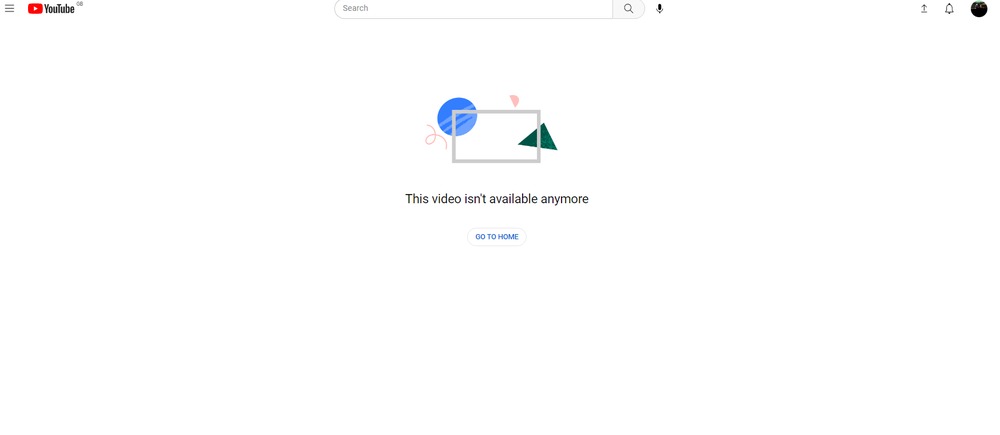Click the word "available" in the message
Viewport: 1000px width, 435px height.
513,199
